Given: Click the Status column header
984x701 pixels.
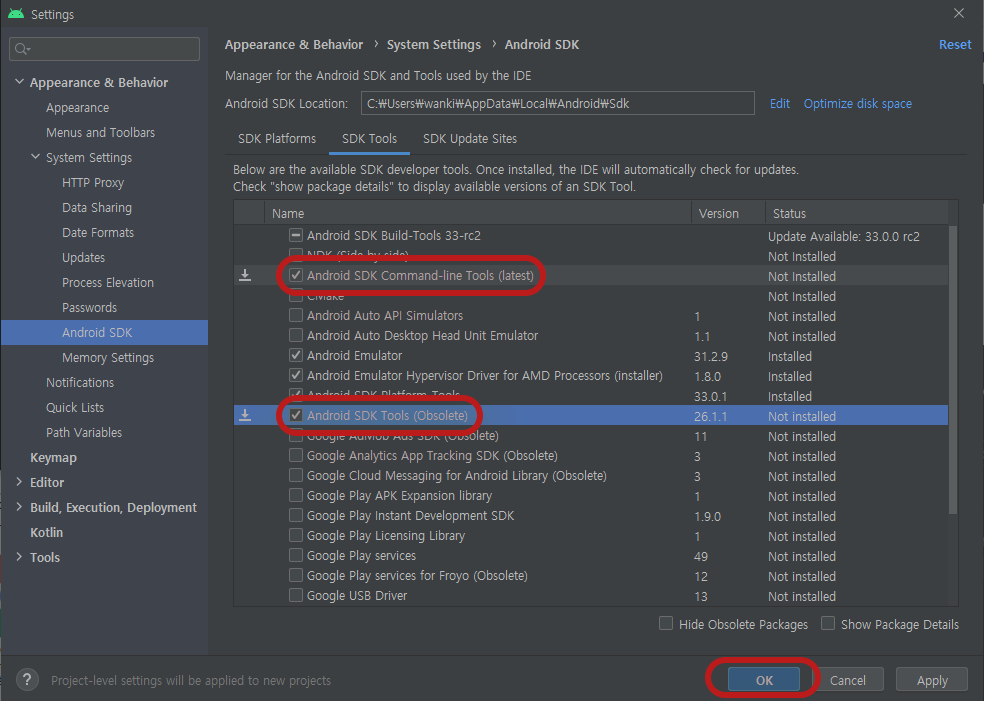Looking at the screenshot, I should click(857, 213).
